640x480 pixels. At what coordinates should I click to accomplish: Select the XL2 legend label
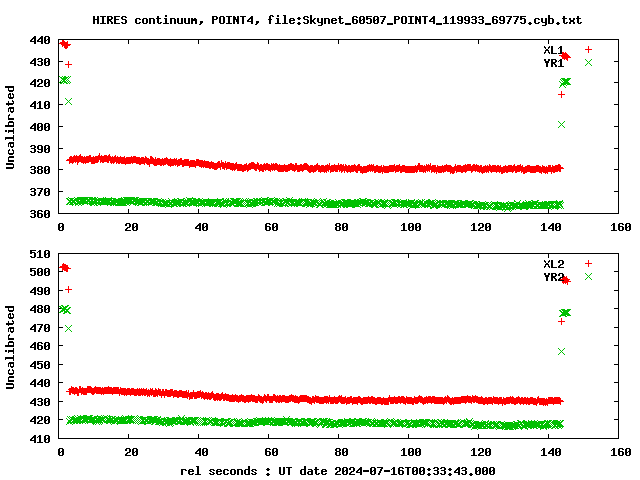553,264
